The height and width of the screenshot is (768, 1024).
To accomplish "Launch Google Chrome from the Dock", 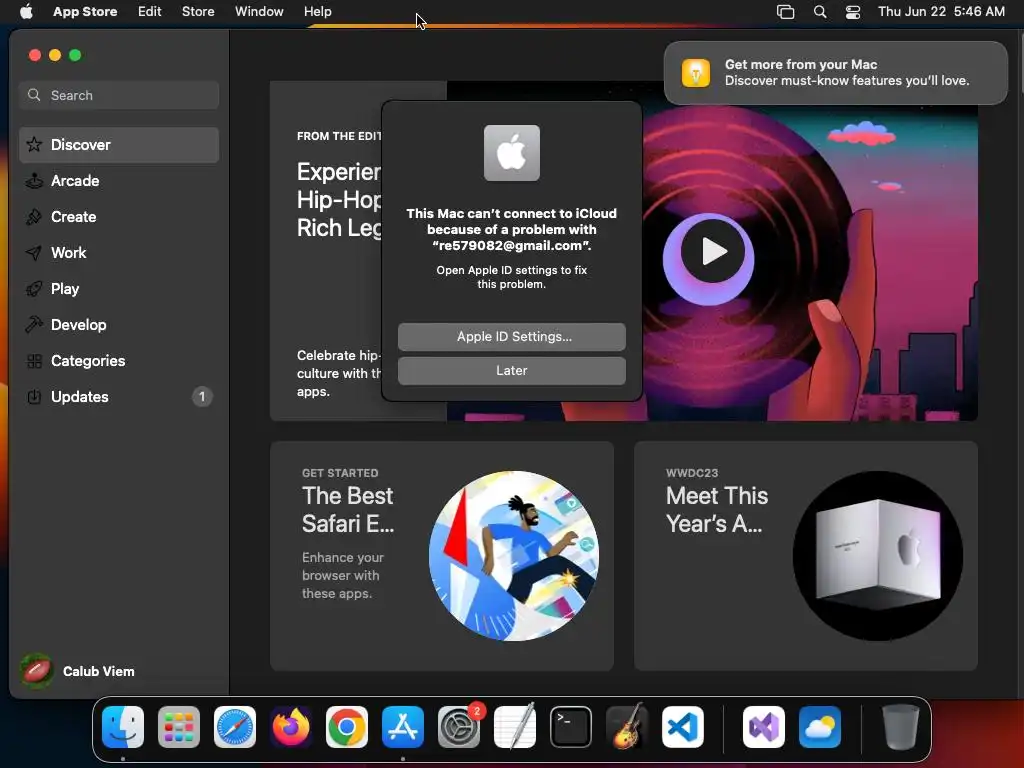I will pos(347,726).
